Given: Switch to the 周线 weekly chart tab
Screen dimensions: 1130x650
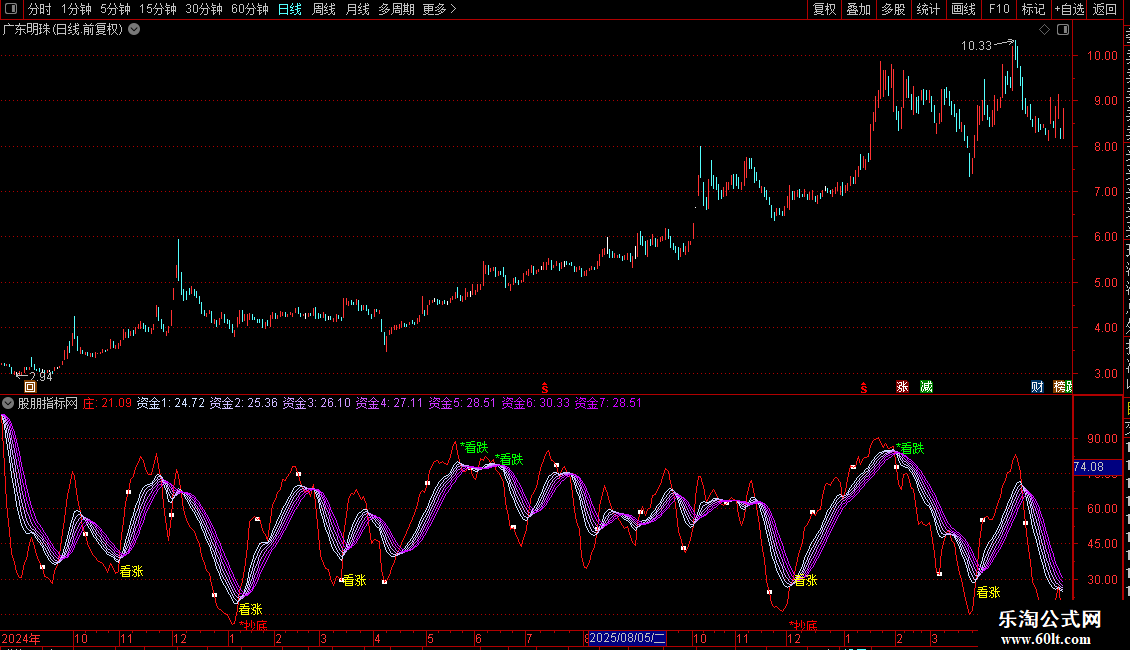Looking at the screenshot, I should click(x=324, y=9).
